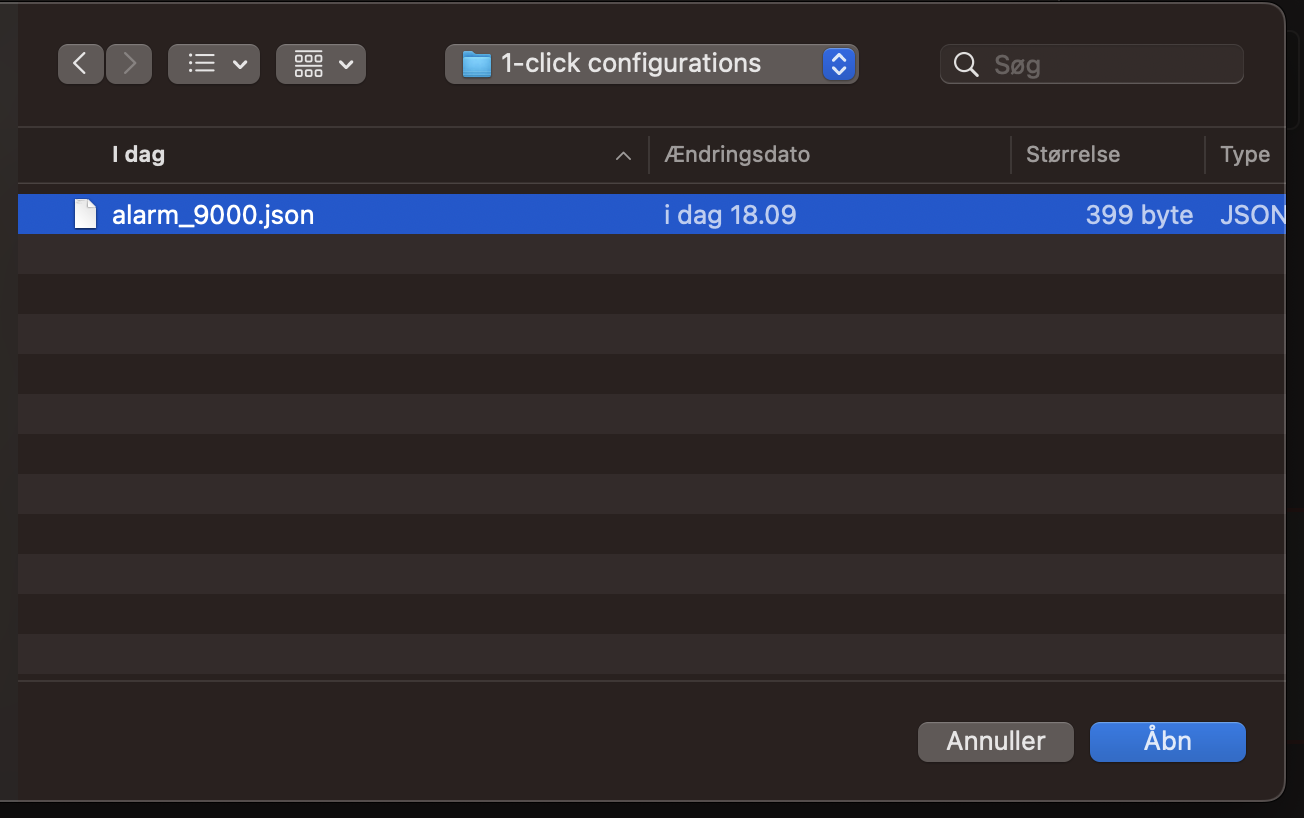The height and width of the screenshot is (818, 1304).
Task: Click the Åbn button
Action: pos(1168,741)
